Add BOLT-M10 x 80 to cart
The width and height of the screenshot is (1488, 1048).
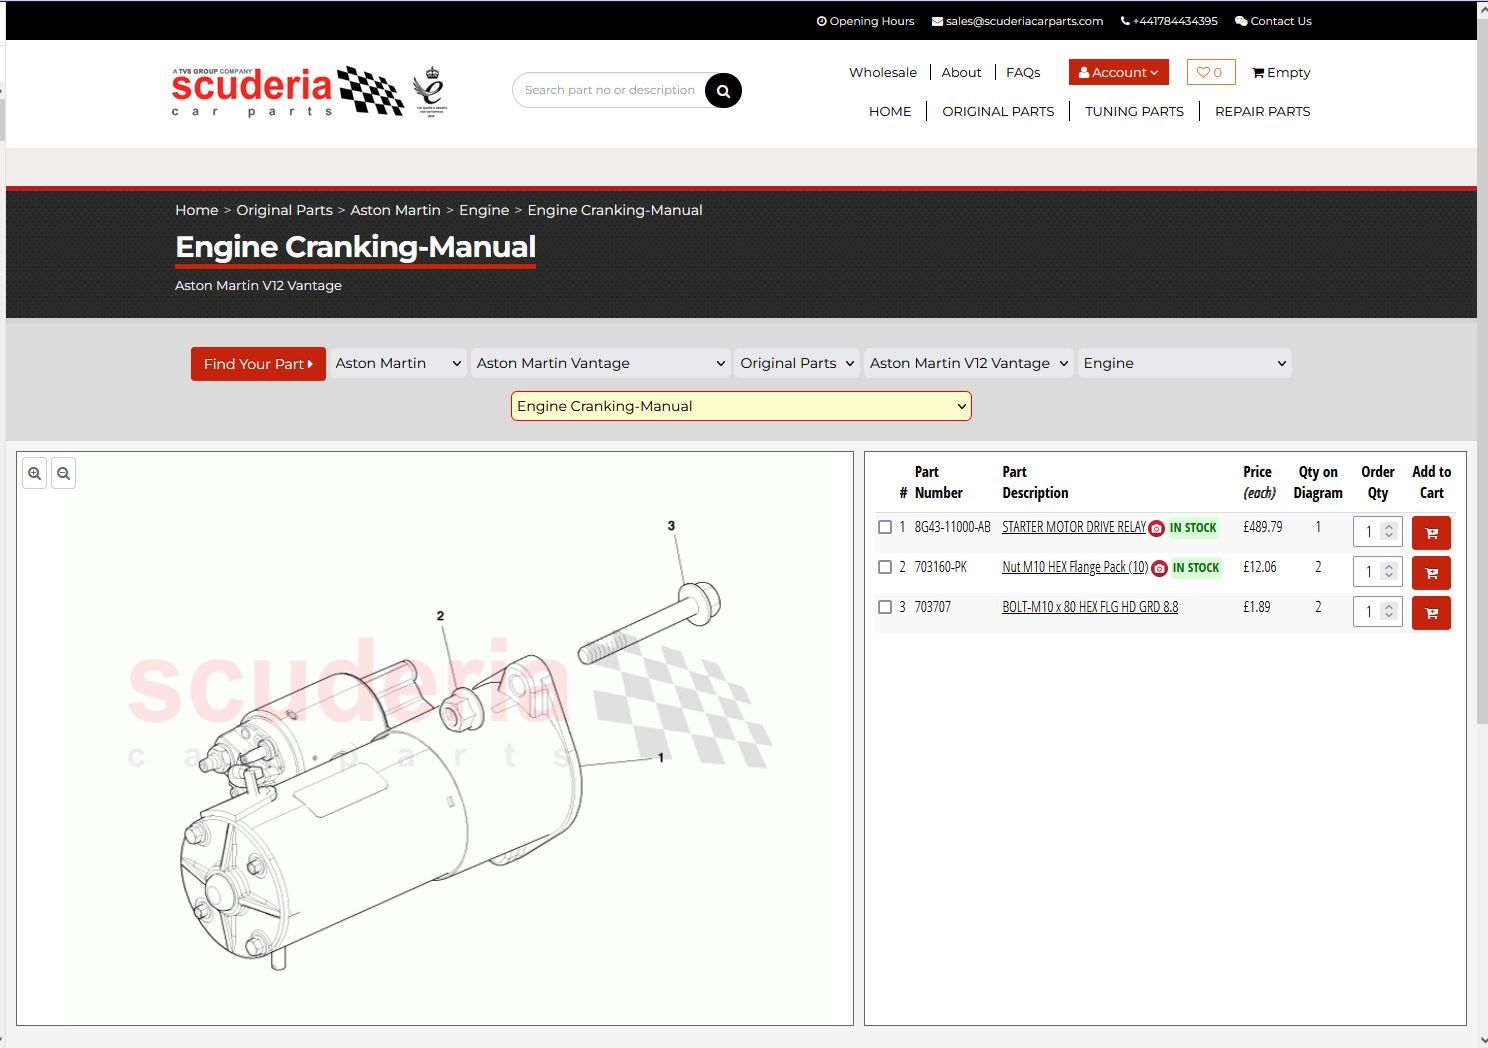(x=1430, y=613)
